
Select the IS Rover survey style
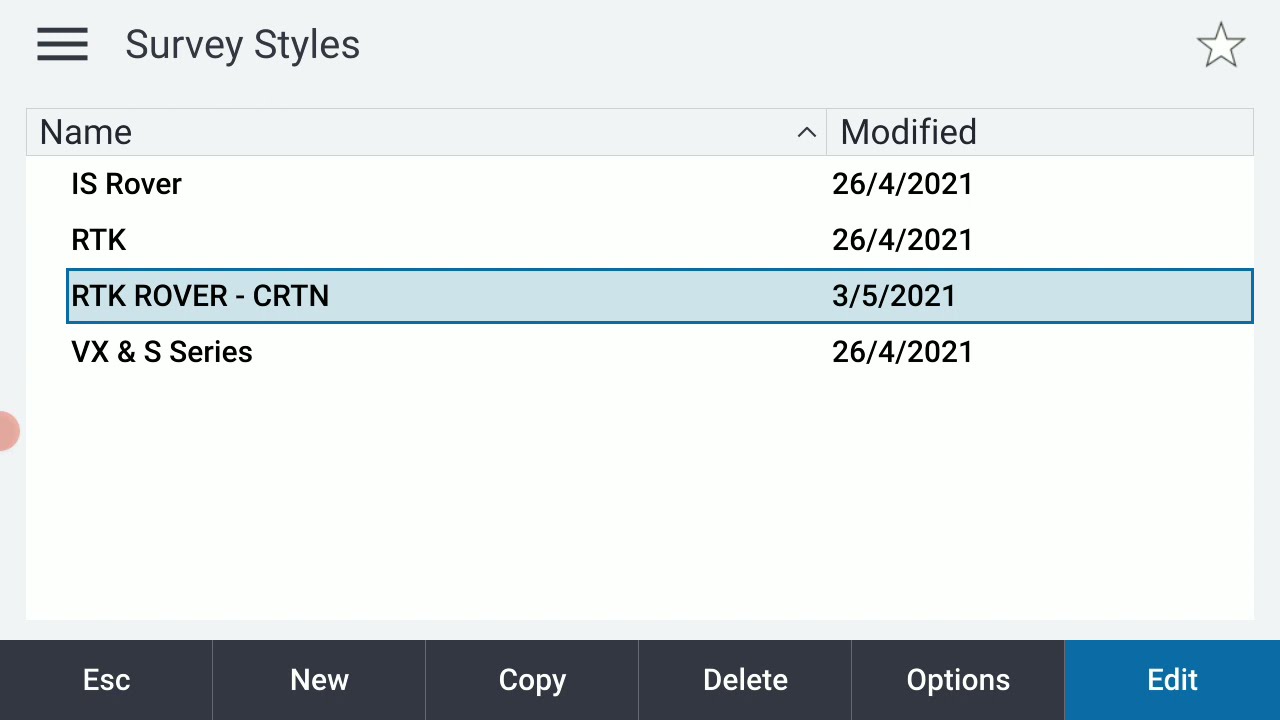coord(127,184)
